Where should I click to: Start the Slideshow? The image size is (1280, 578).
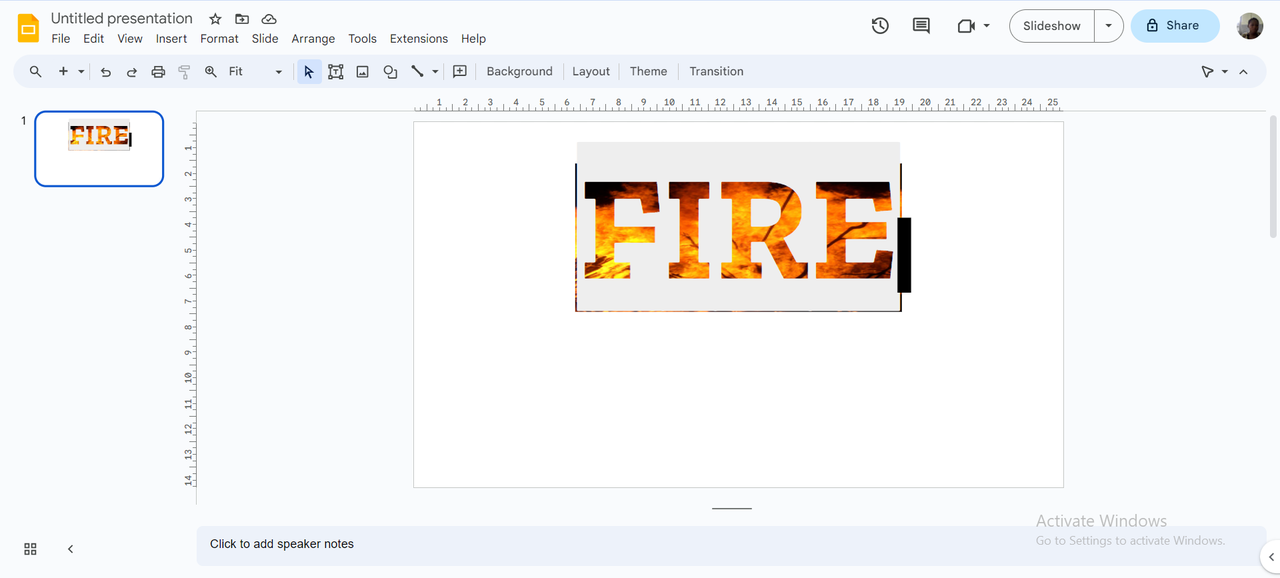[x=1052, y=26]
